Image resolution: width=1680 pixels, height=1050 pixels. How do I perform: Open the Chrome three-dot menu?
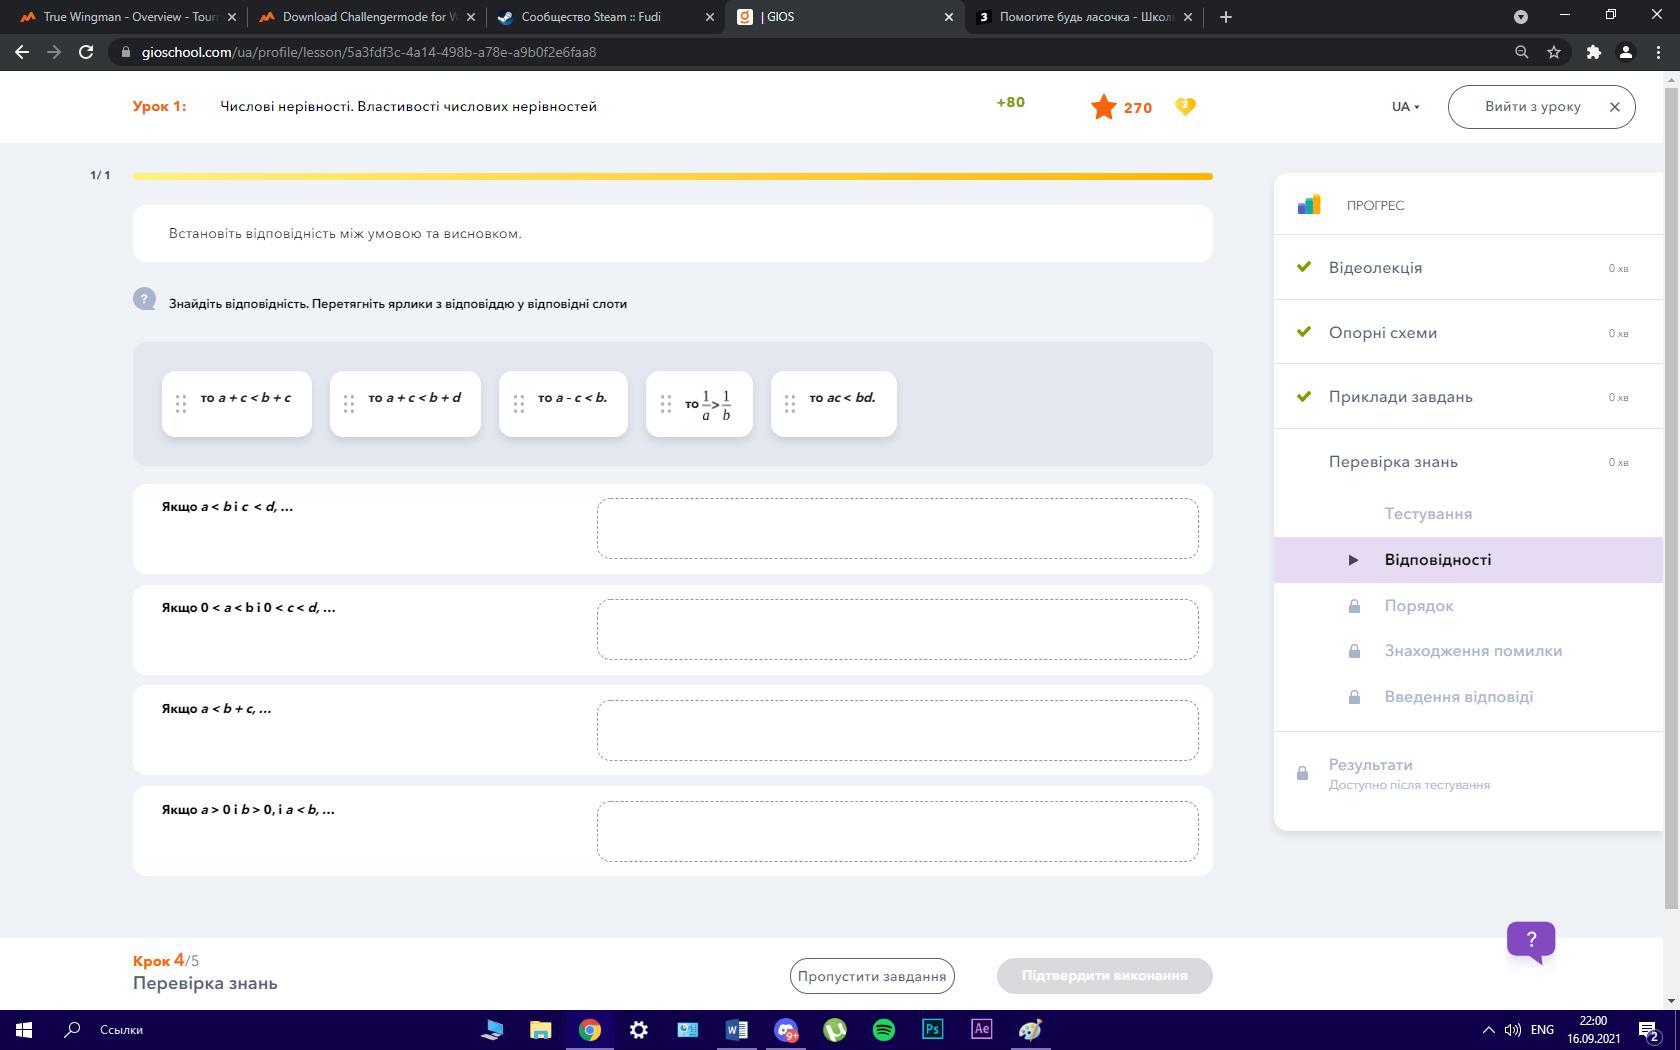(1658, 52)
